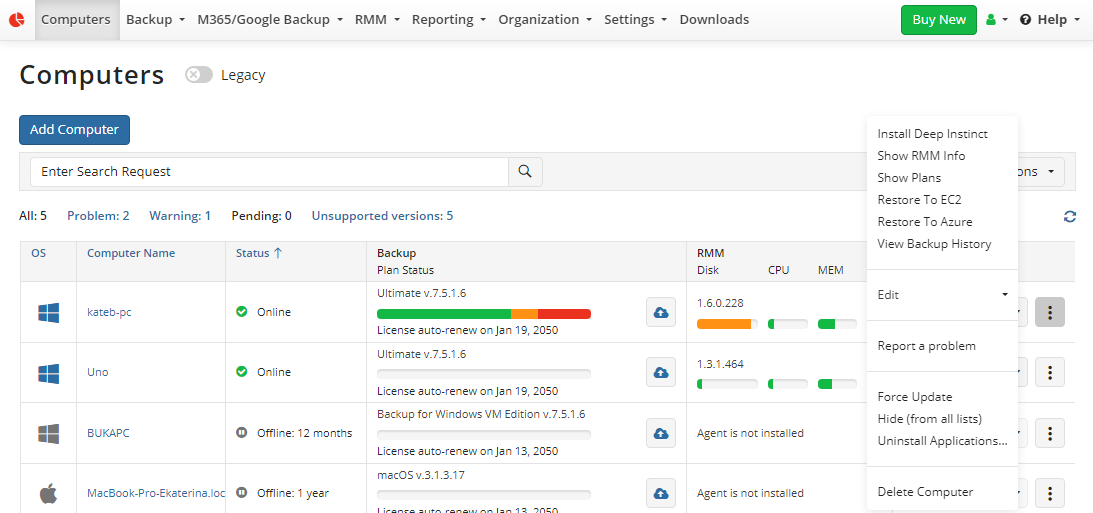The height and width of the screenshot is (513, 1093).
Task: Select Delete Computer from the context menu
Action: pyautogui.click(x=925, y=492)
